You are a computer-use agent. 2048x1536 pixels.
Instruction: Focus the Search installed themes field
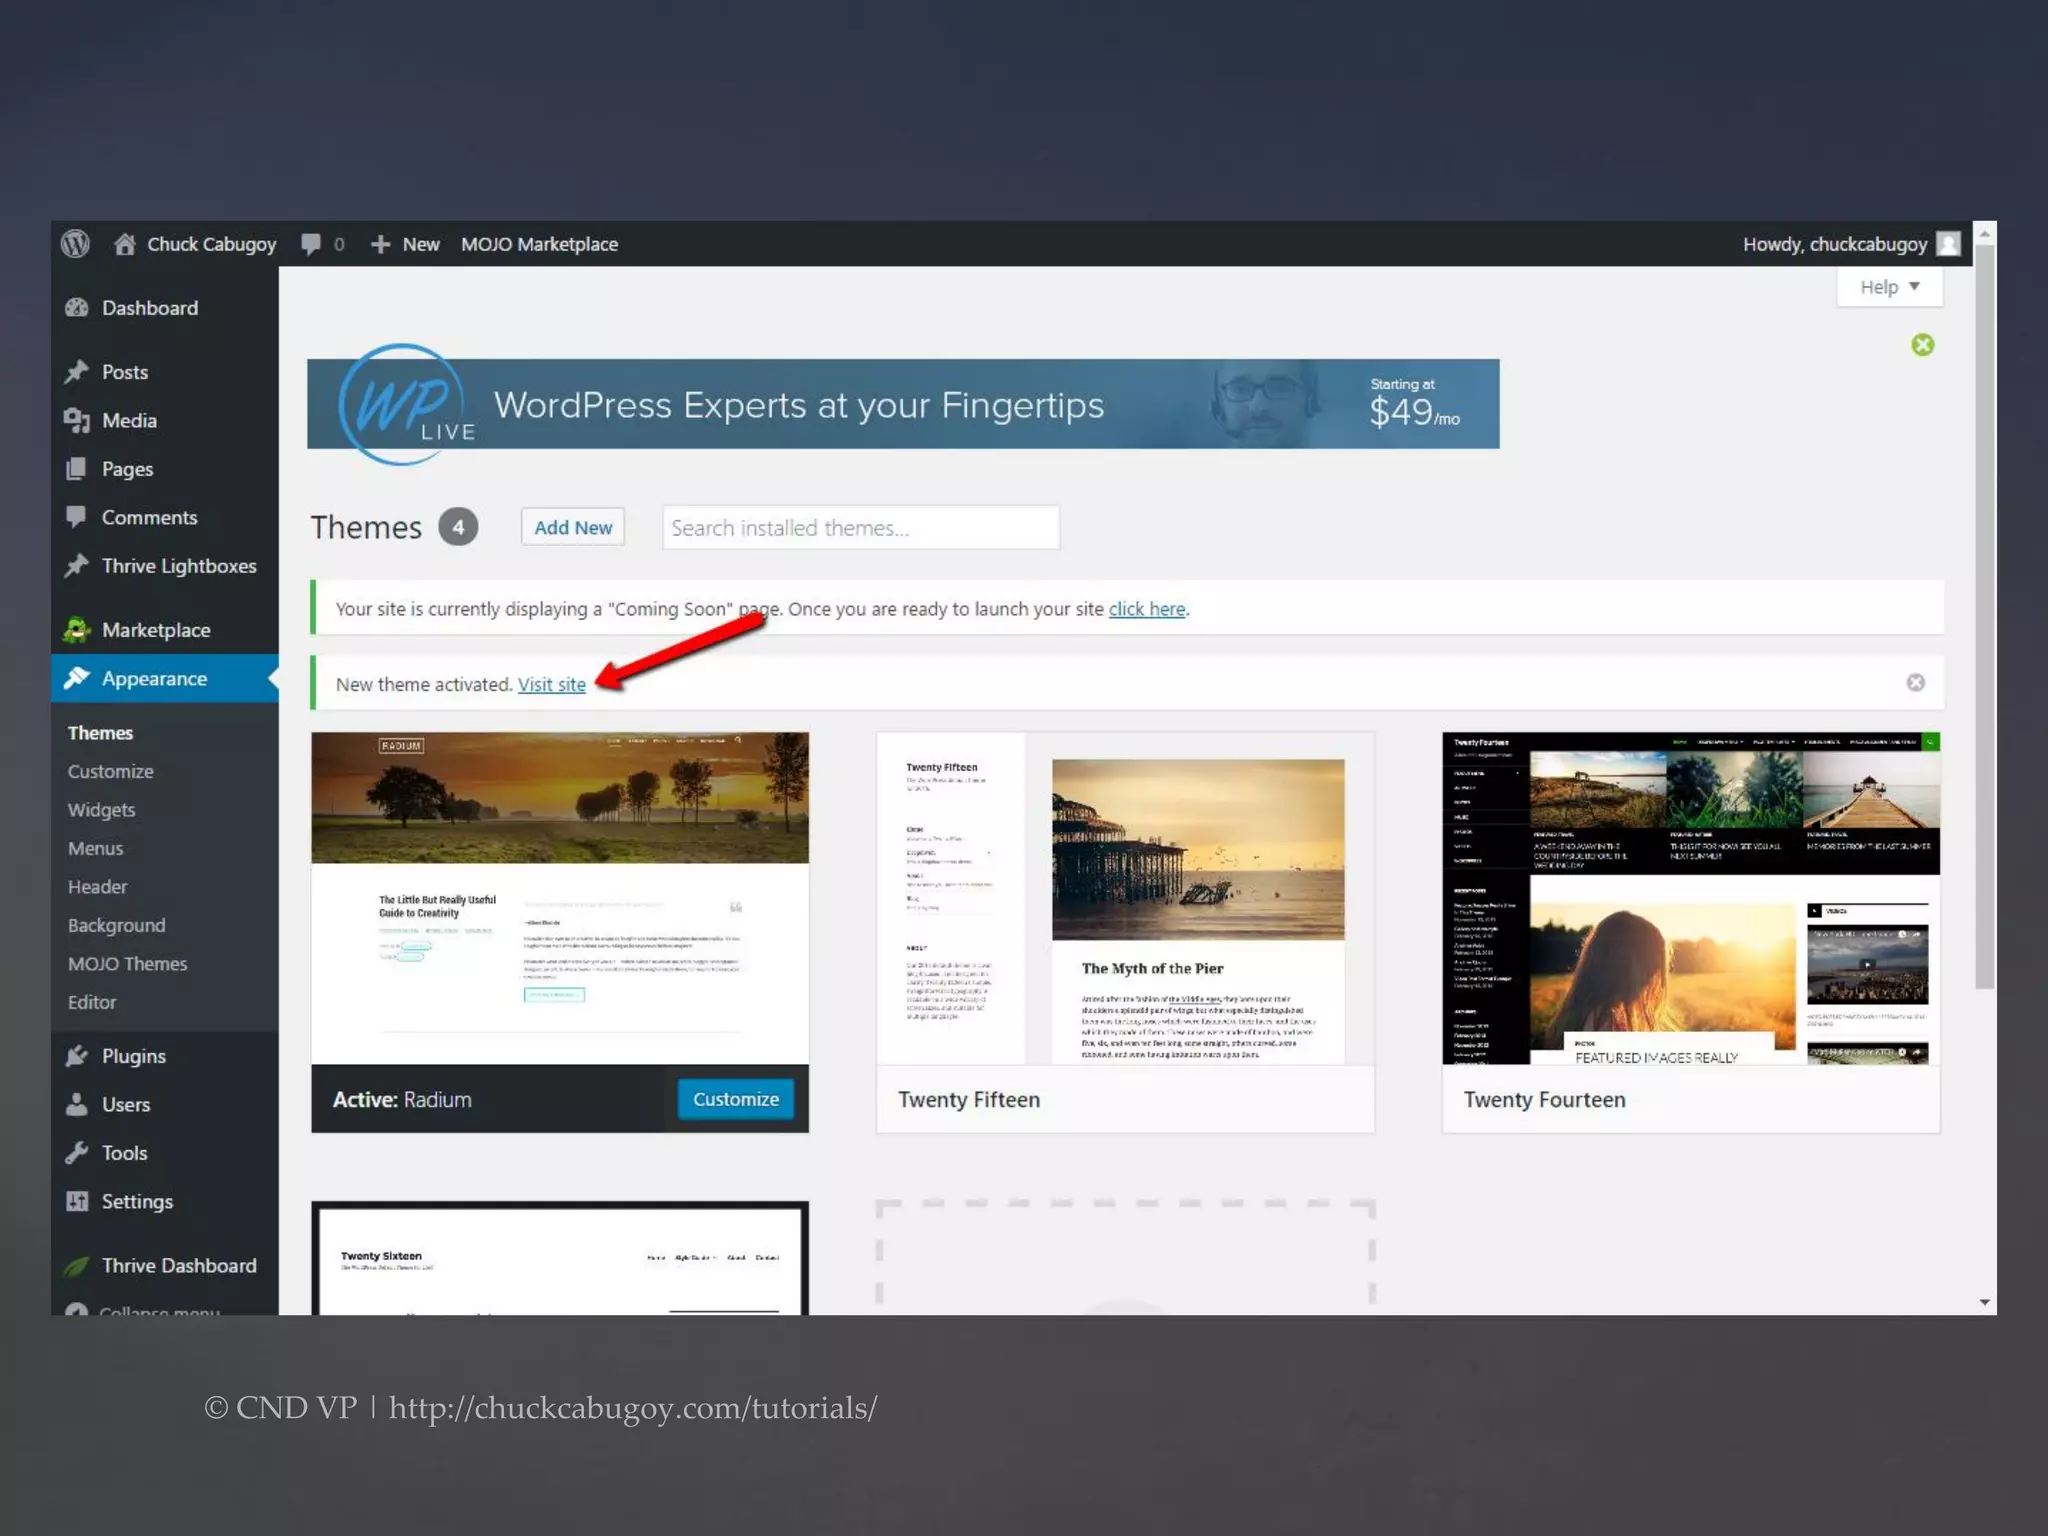coord(860,527)
